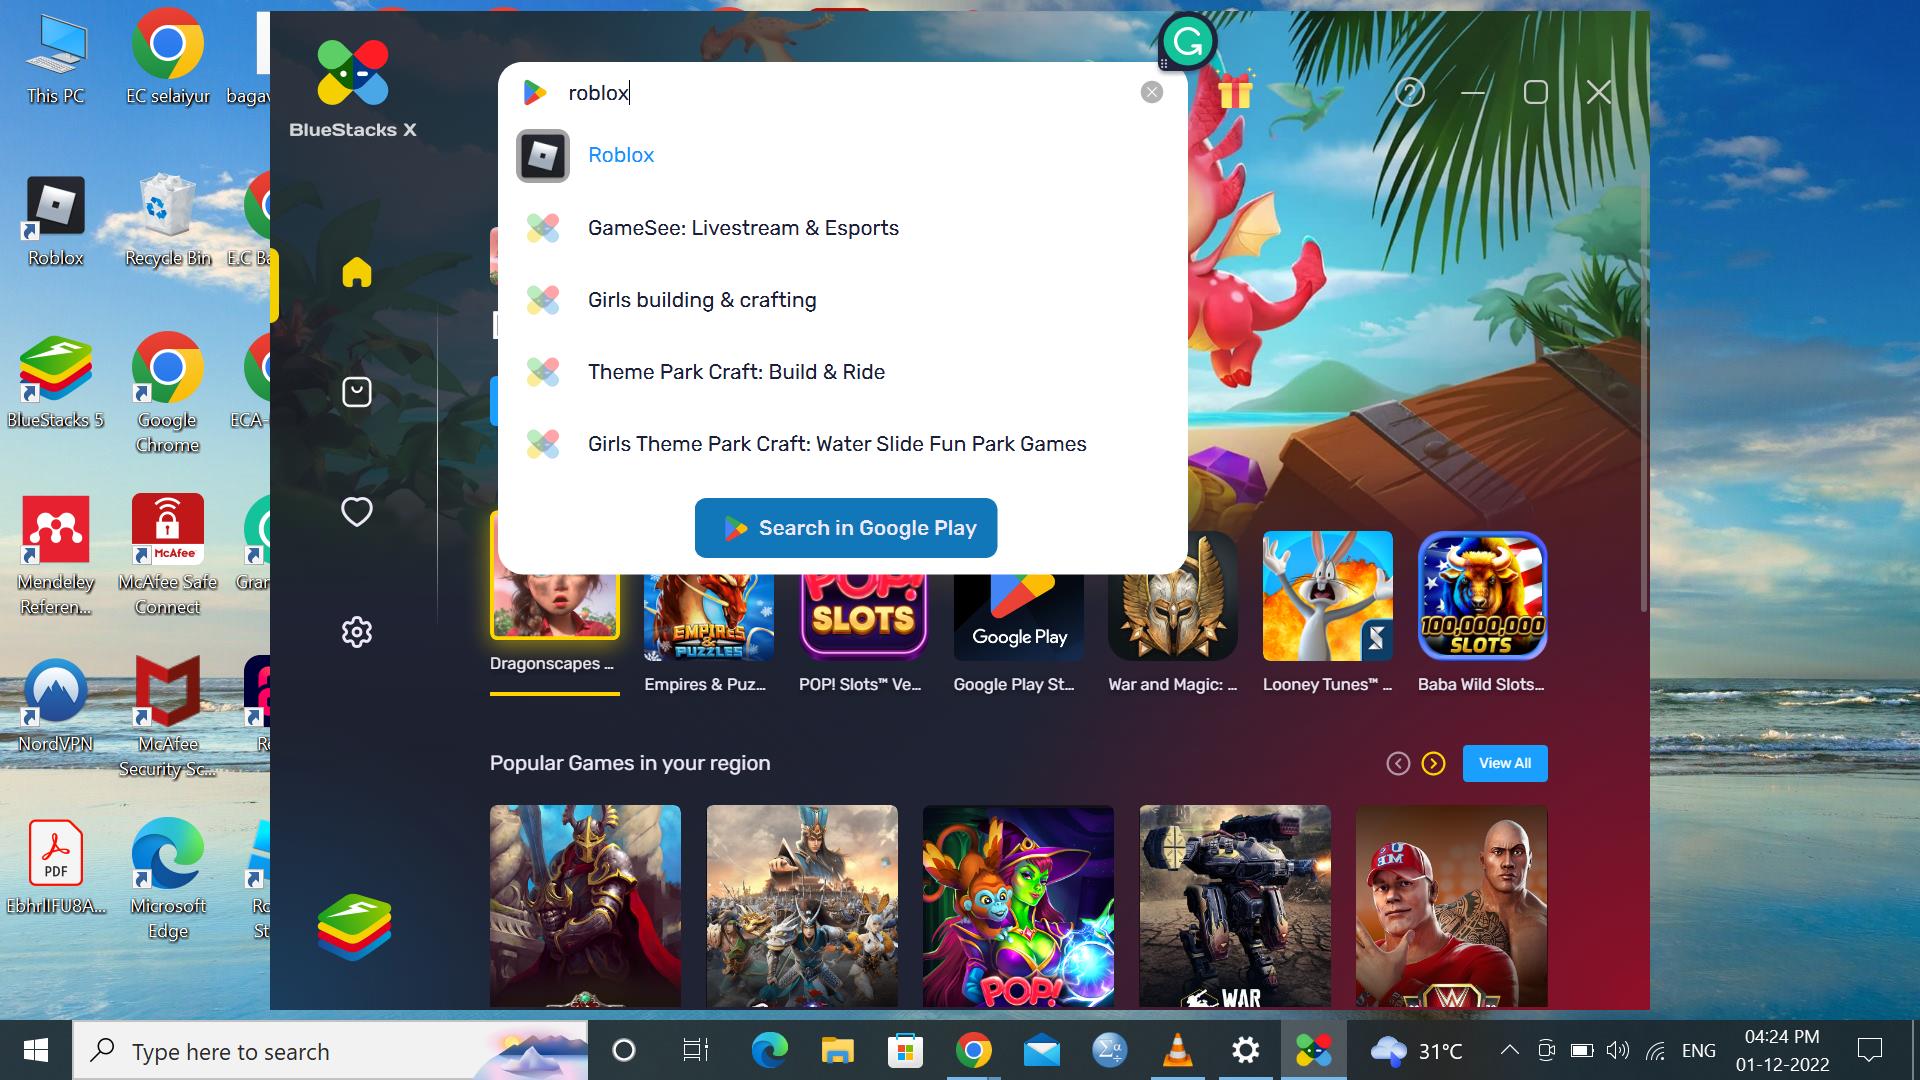Select the McAfee Safe Connect desktop icon
Screen dimensions: 1920x1080
(x=168, y=556)
